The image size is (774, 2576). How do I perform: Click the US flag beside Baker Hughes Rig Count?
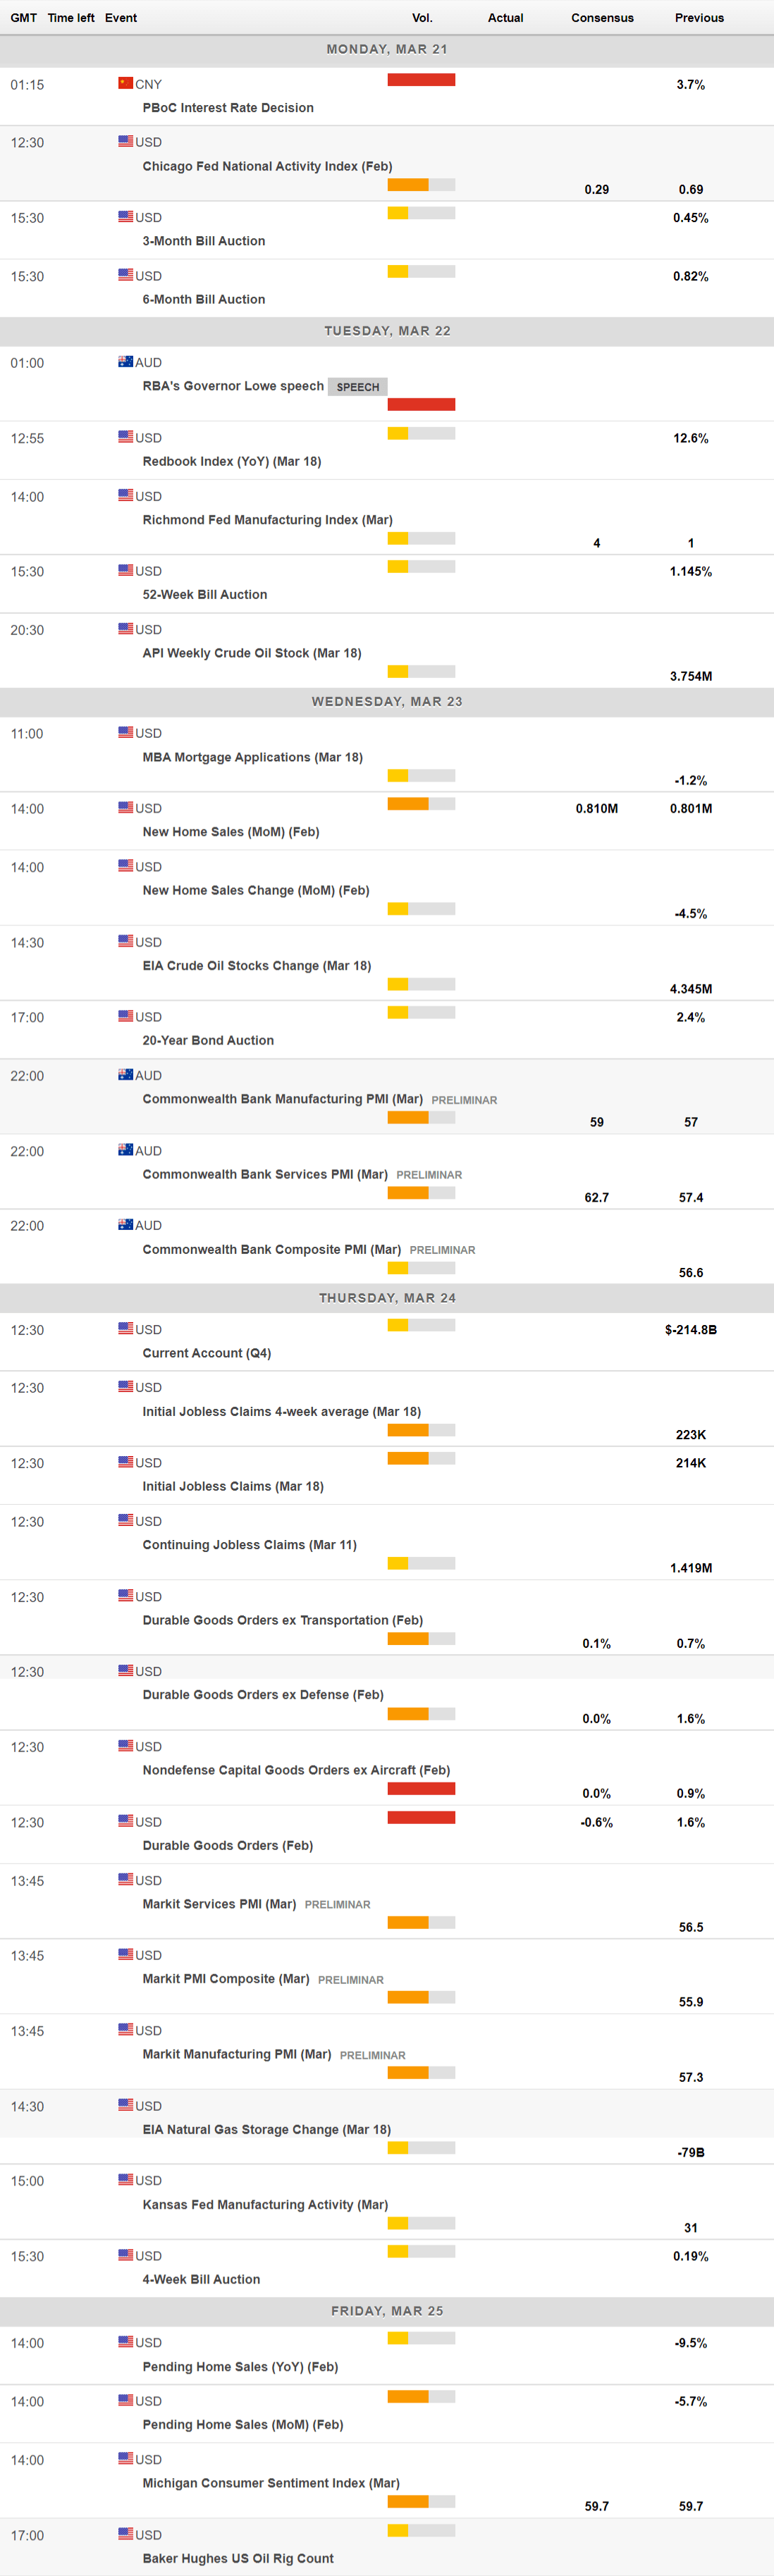[125, 2534]
